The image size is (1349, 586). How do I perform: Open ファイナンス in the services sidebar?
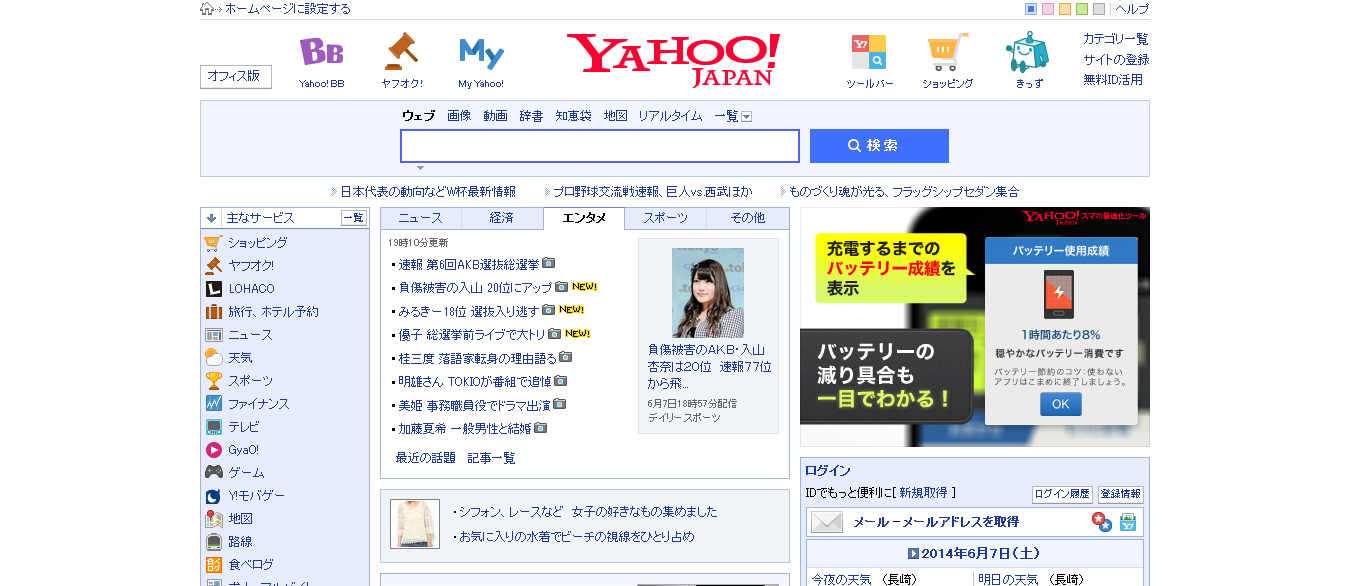[258, 404]
